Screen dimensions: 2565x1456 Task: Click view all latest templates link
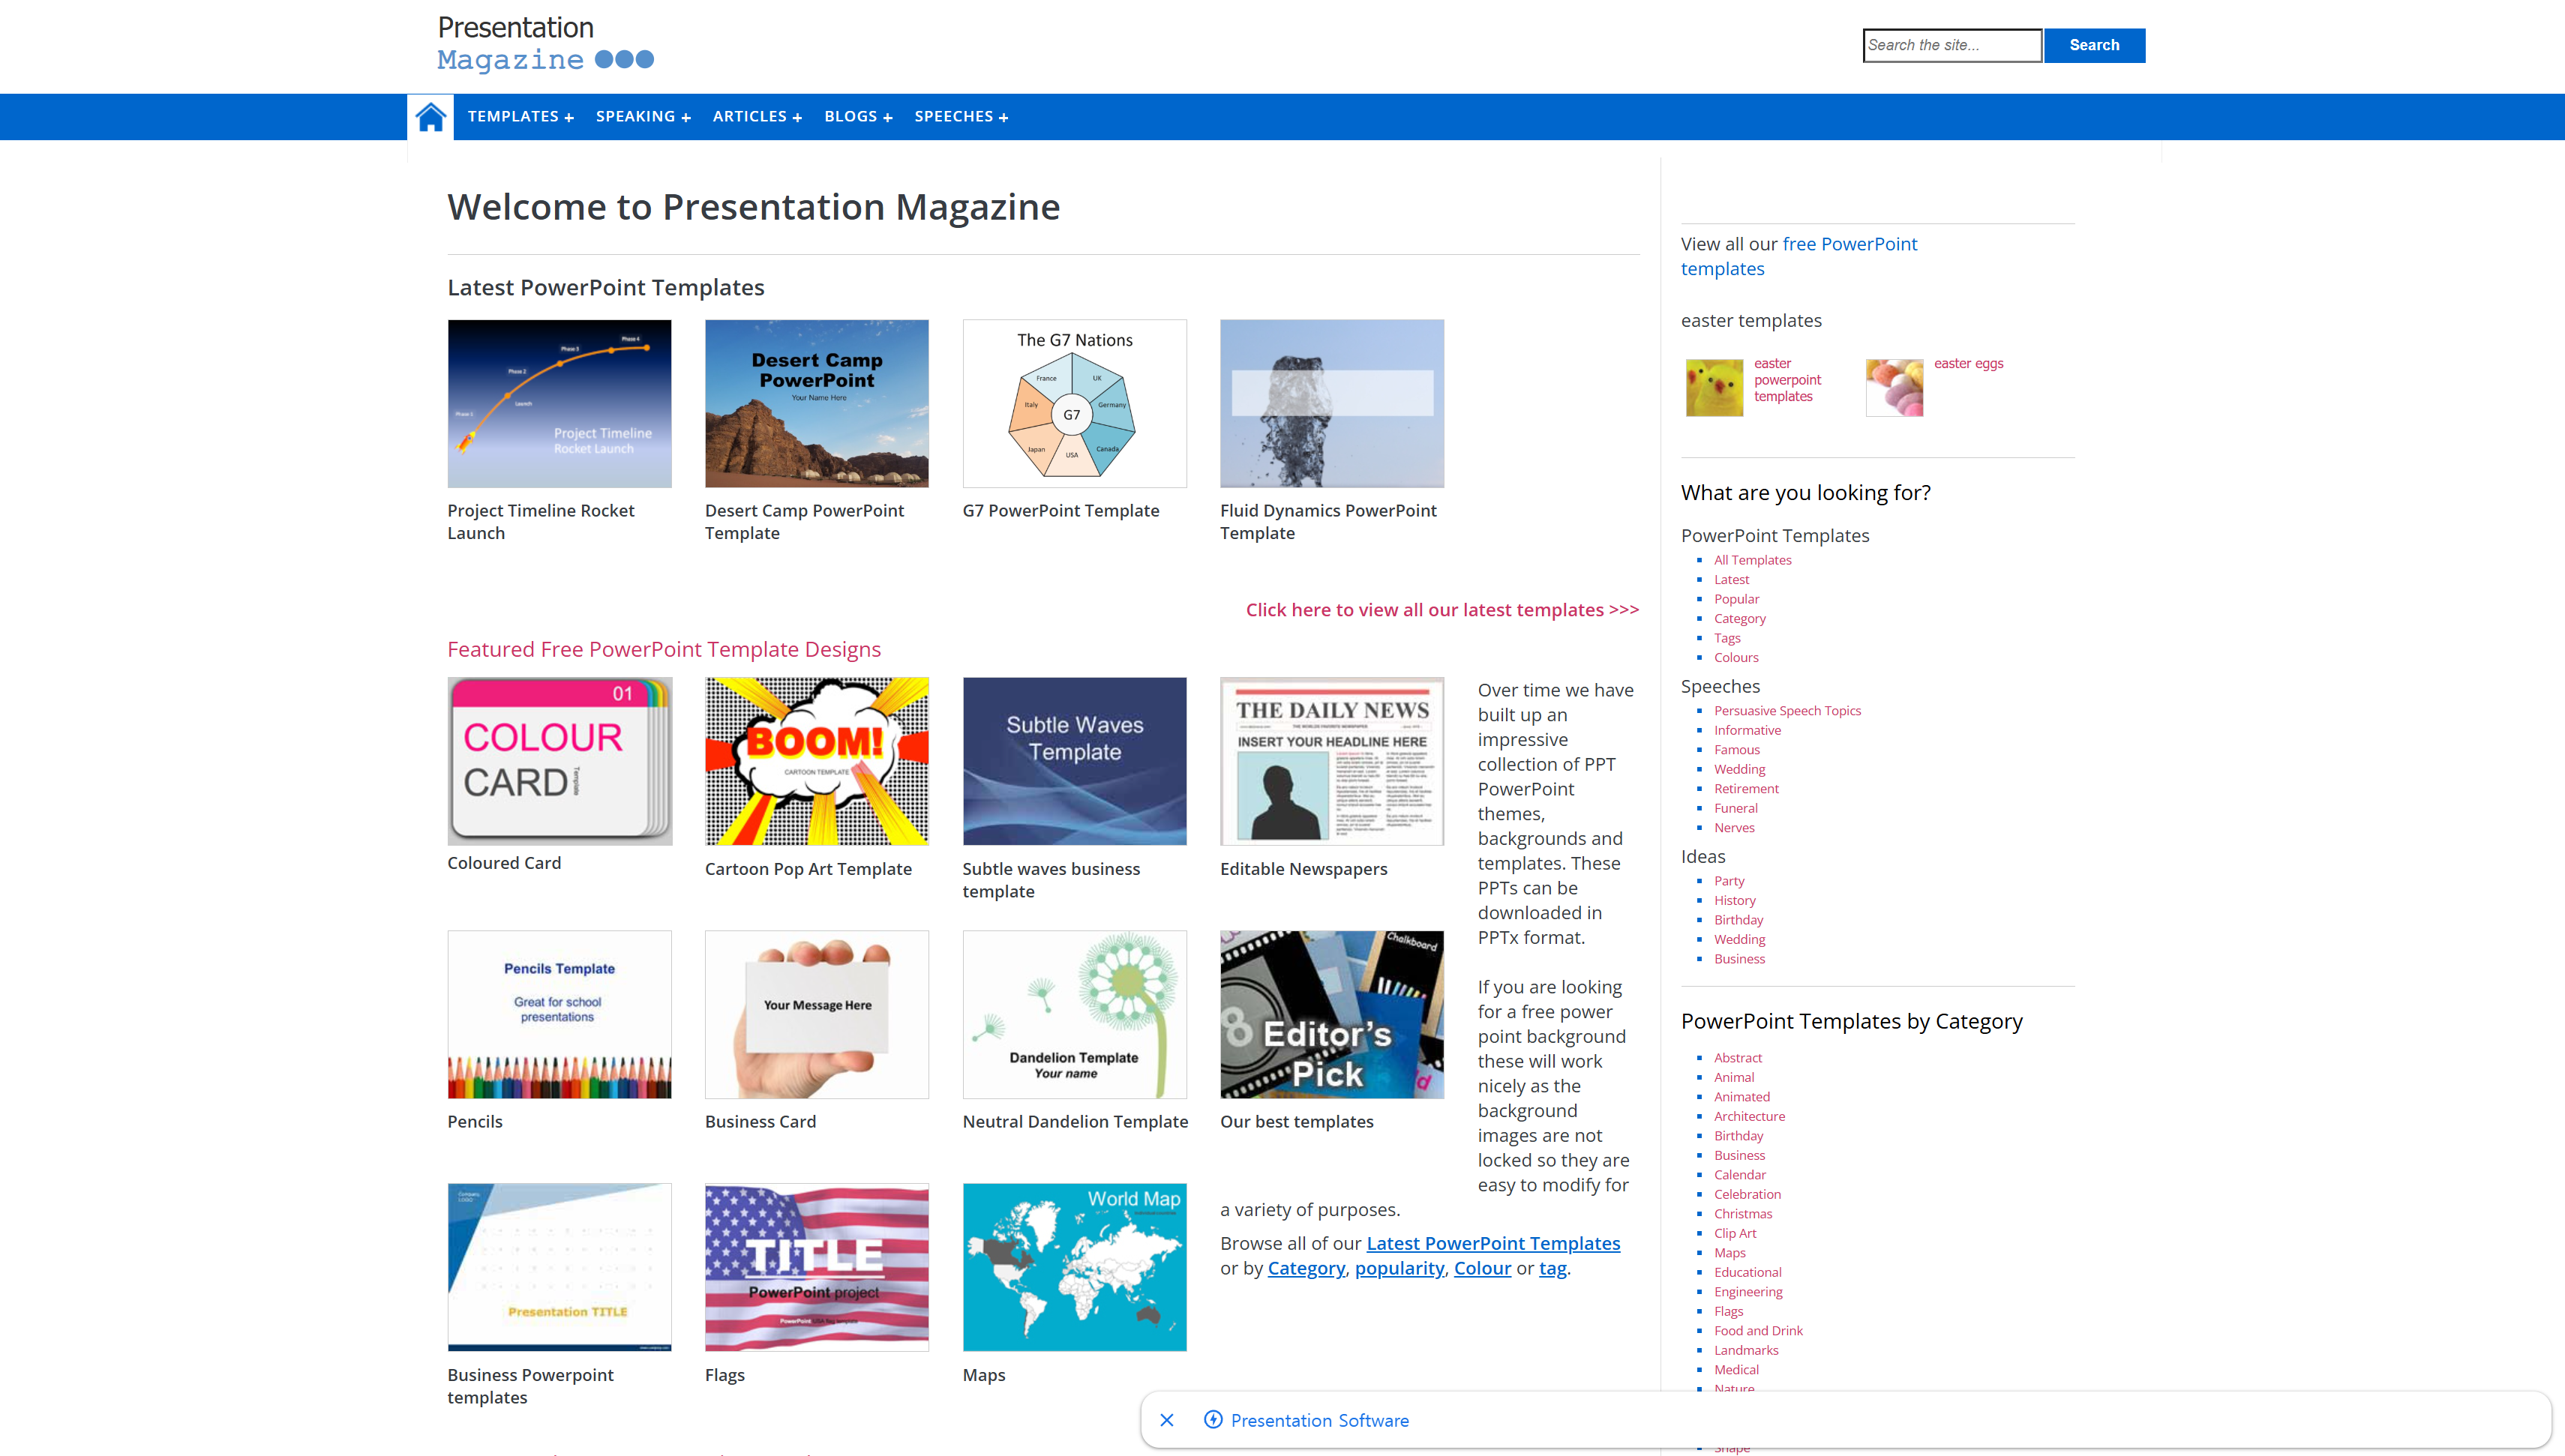tap(1442, 610)
